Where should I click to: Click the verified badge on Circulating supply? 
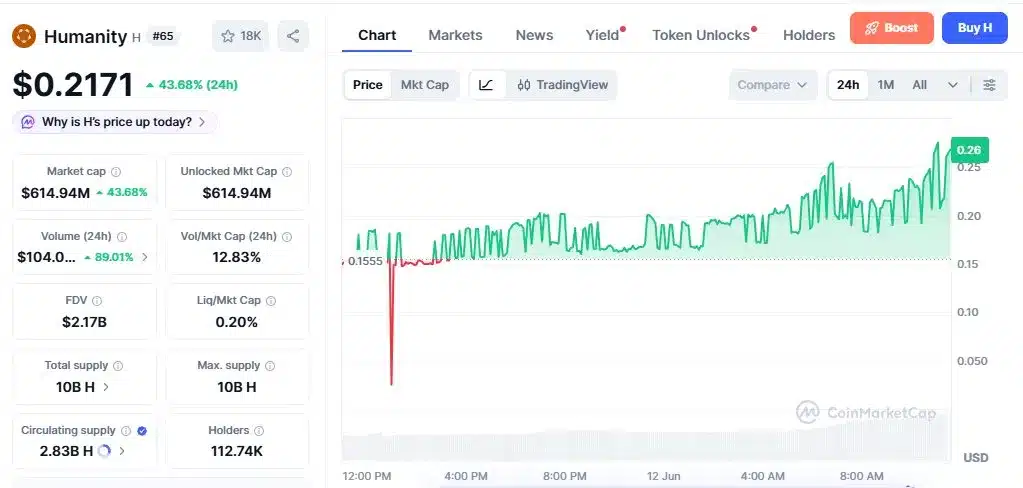click(x=142, y=431)
